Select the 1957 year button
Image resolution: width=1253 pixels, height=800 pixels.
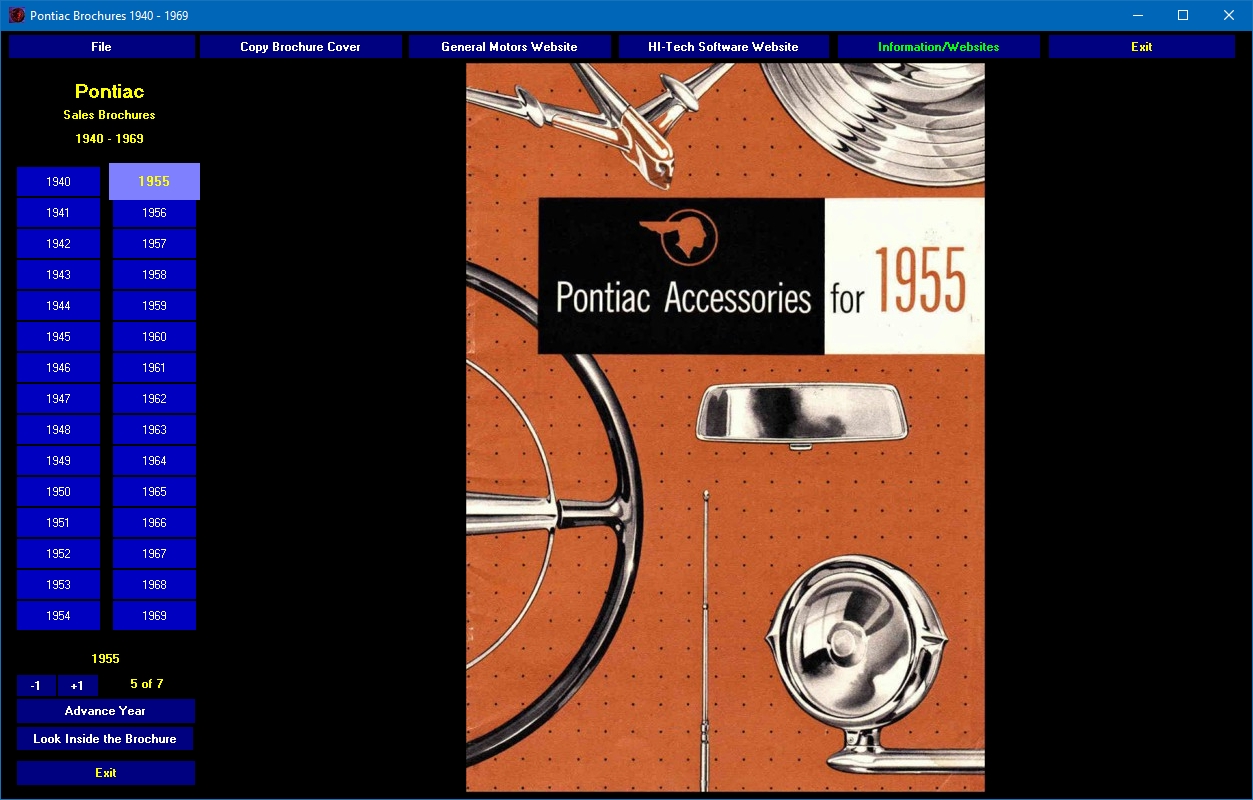[154, 244]
